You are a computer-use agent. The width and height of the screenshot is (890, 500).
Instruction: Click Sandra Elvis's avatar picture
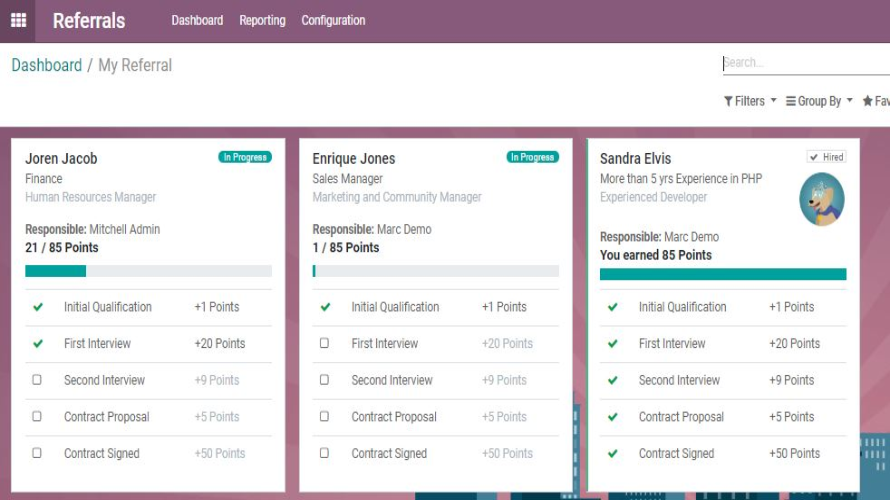(x=822, y=199)
